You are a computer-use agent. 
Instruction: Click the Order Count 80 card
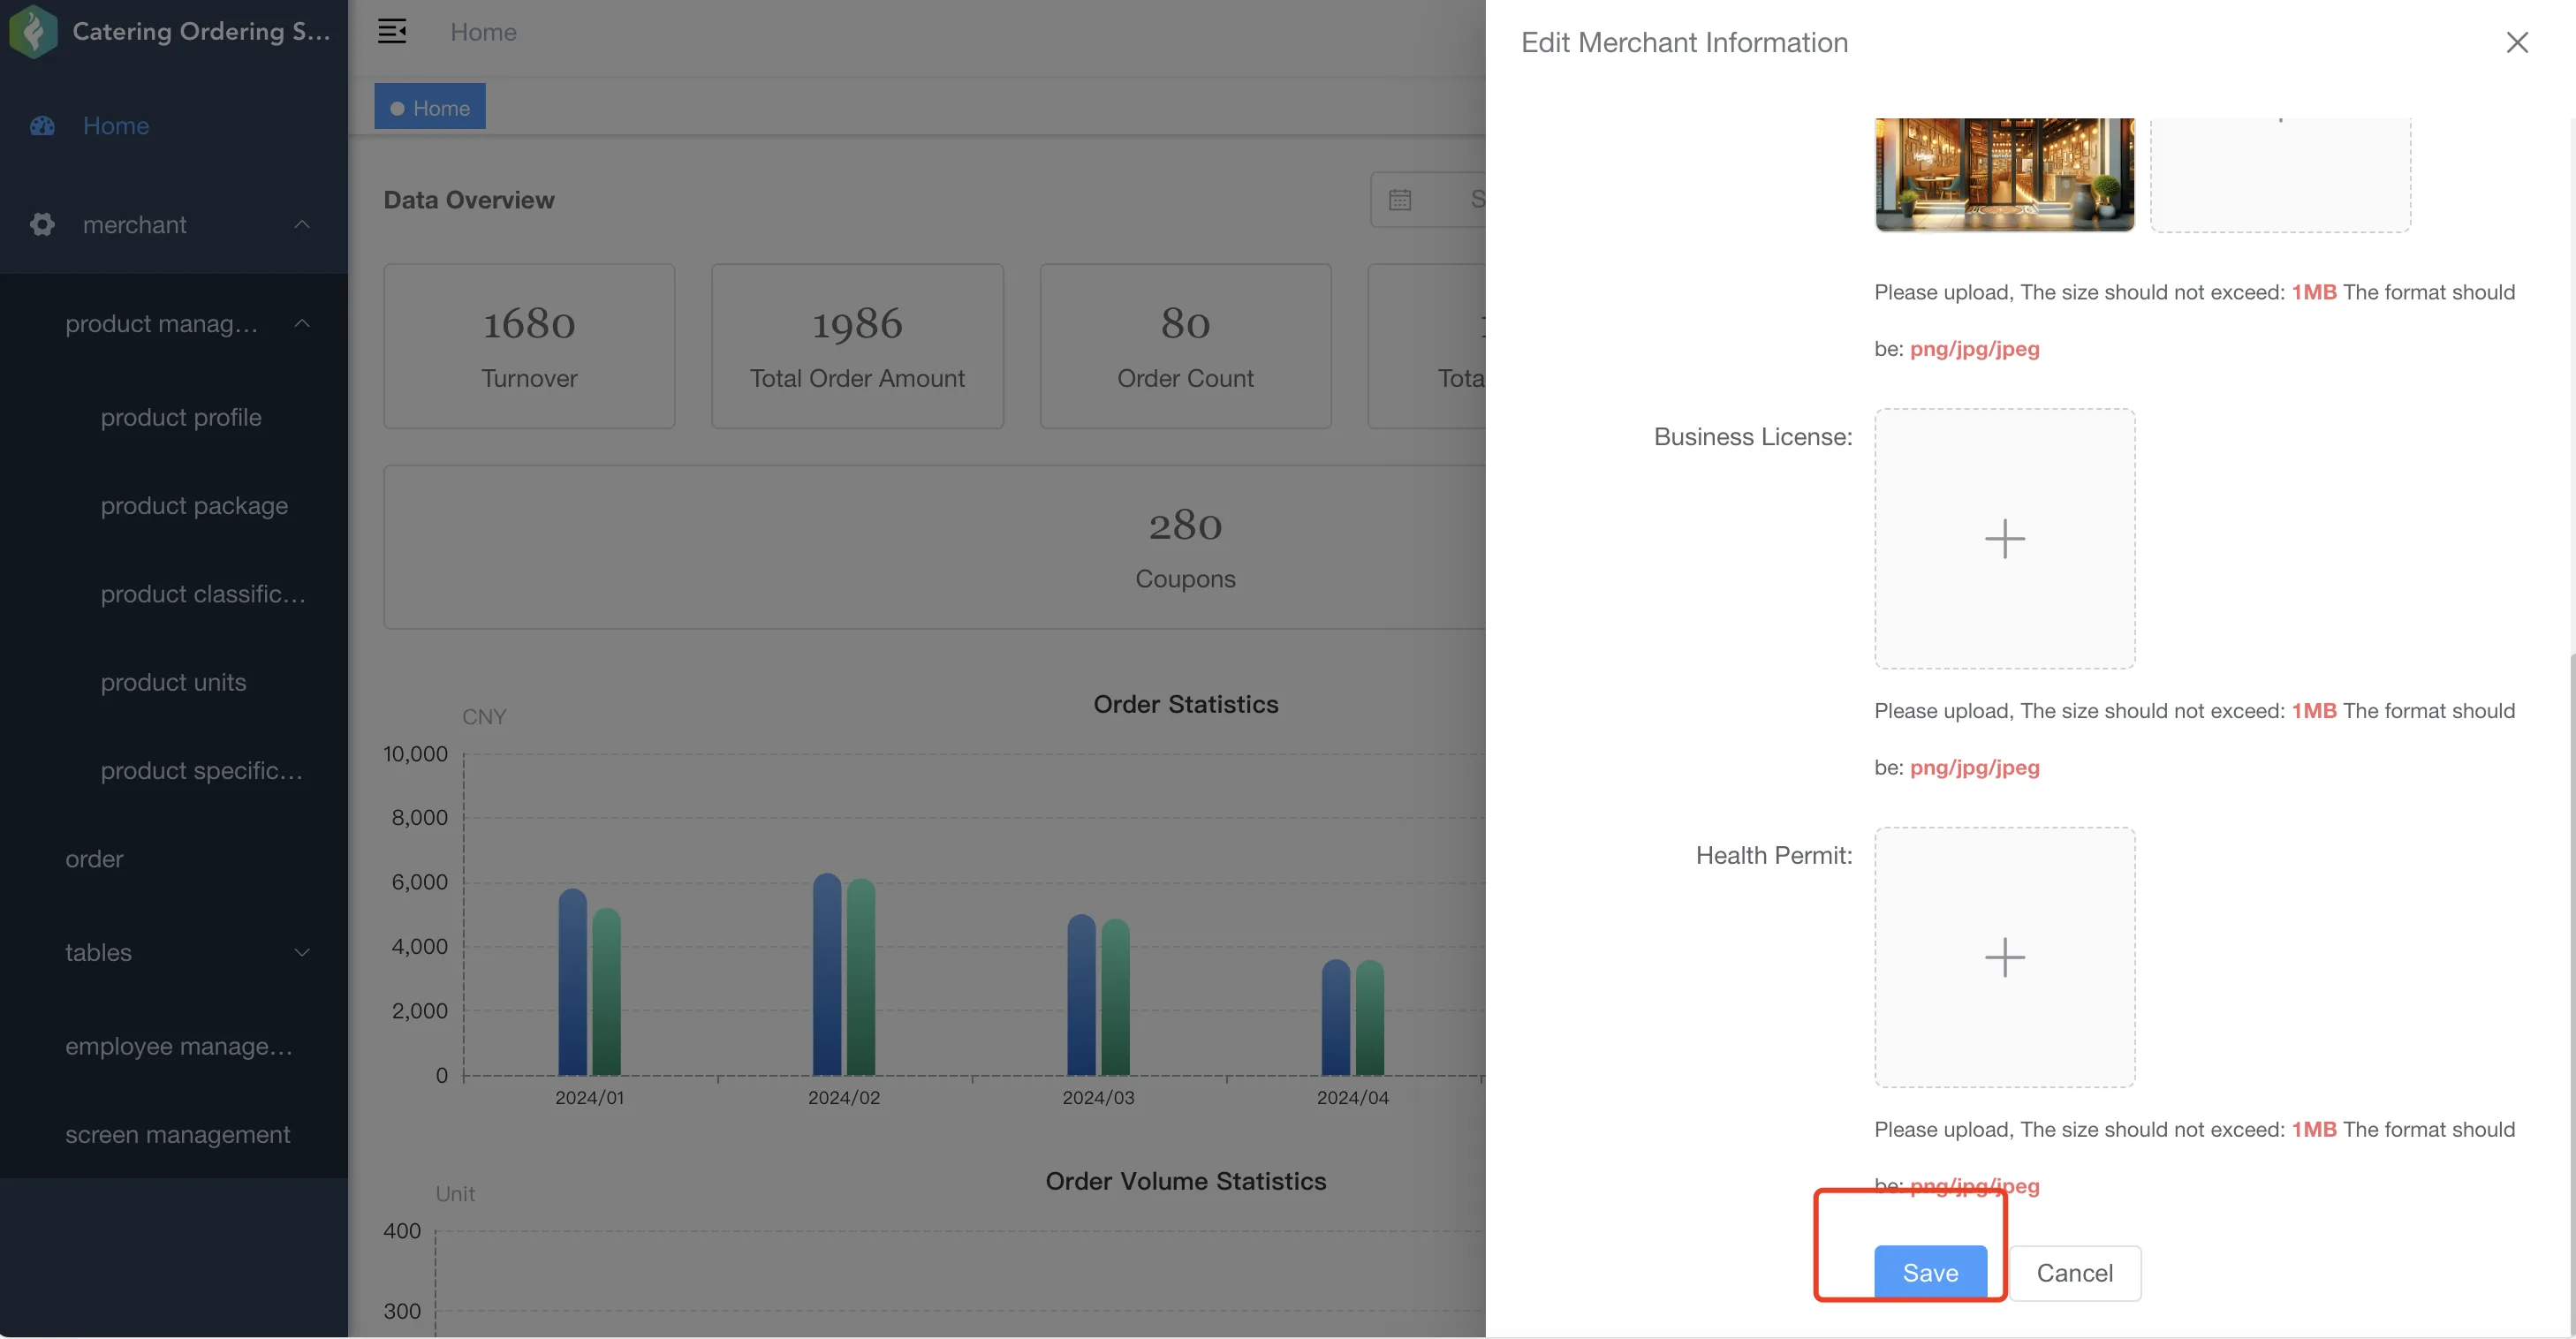1185,346
